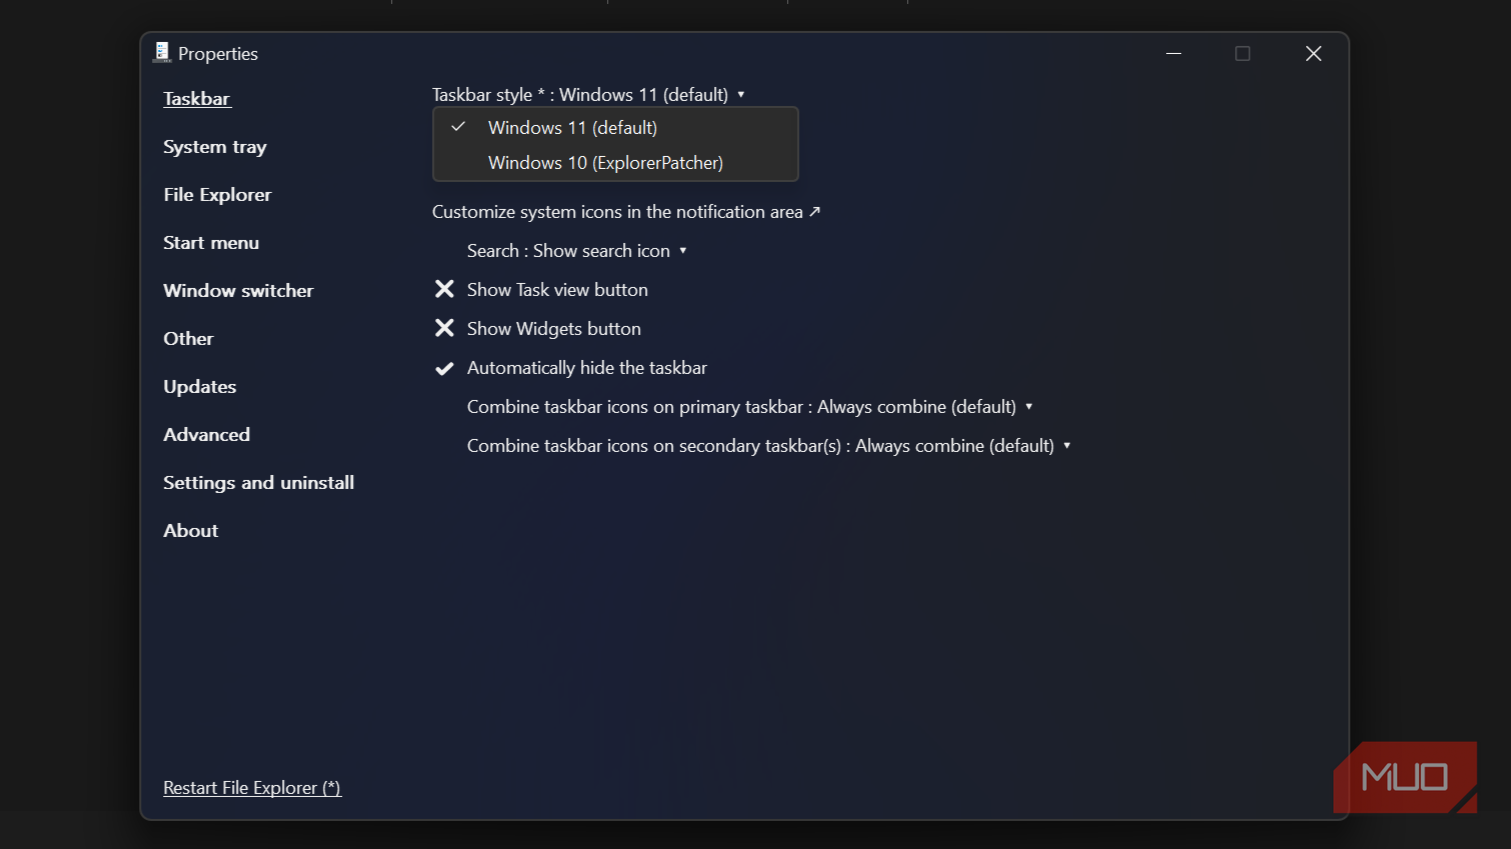1511x849 pixels.
Task: Disable Automatically hide the taskbar
Action: tap(586, 368)
